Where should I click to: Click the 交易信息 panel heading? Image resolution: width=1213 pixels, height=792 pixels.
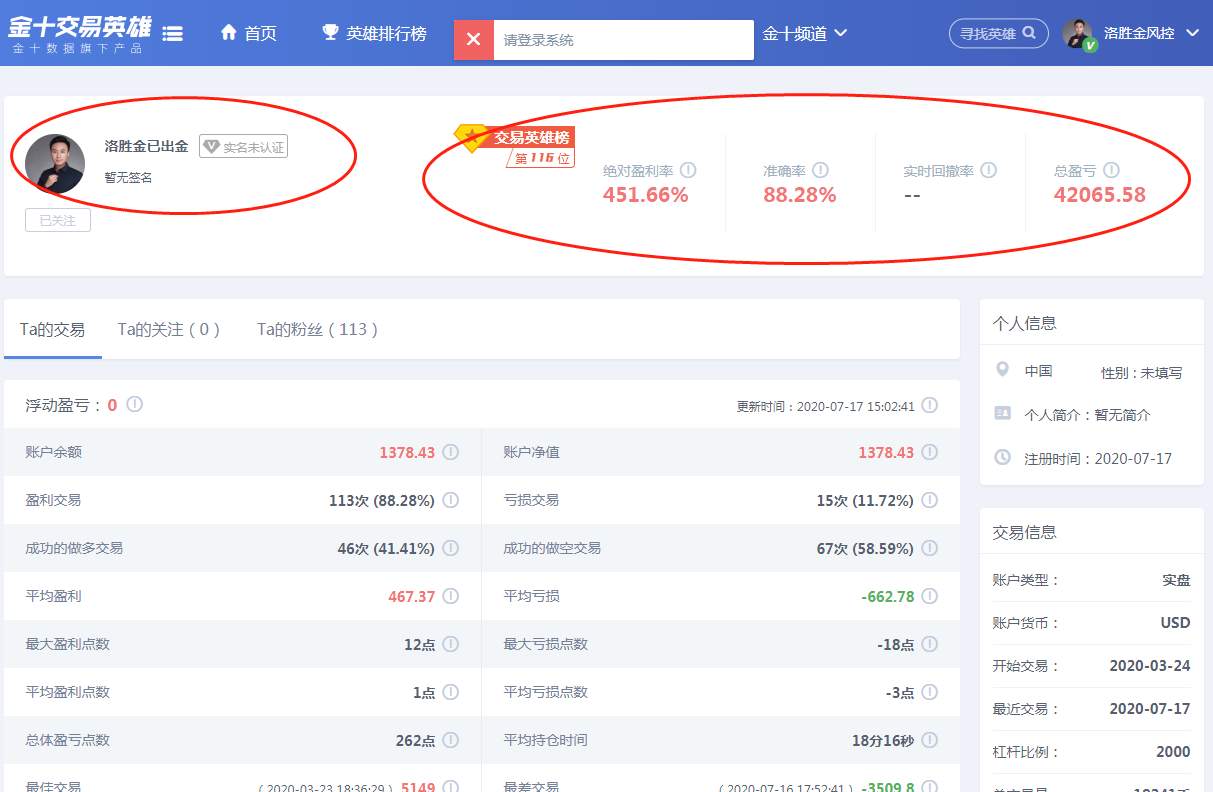pyautogui.click(x=1025, y=532)
